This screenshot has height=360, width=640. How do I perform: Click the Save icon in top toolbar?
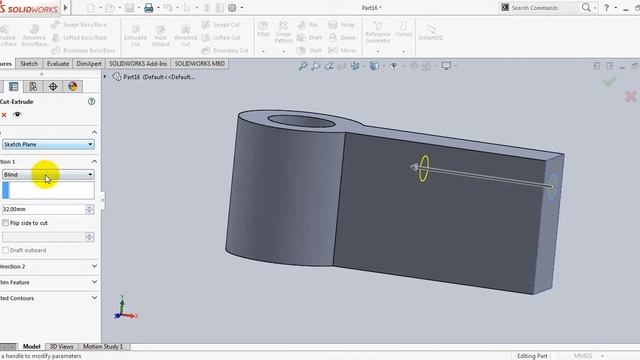pos(129,8)
